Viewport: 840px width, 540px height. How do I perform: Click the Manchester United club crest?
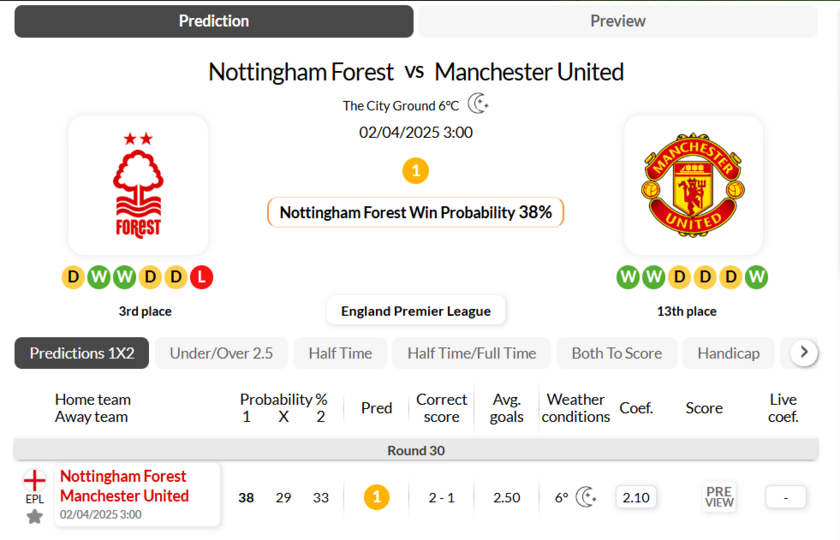pos(693,185)
